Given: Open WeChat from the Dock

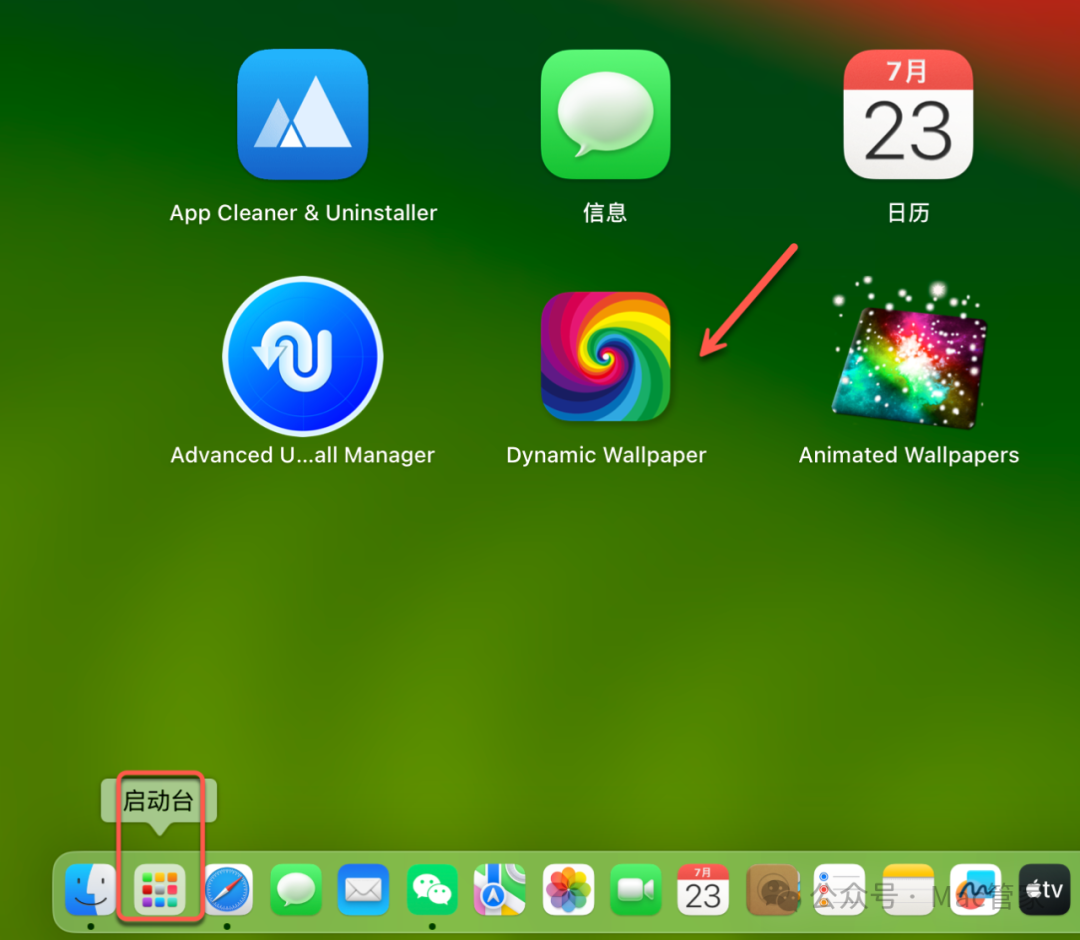Looking at the screenshot, I should (x=432, y=889).
